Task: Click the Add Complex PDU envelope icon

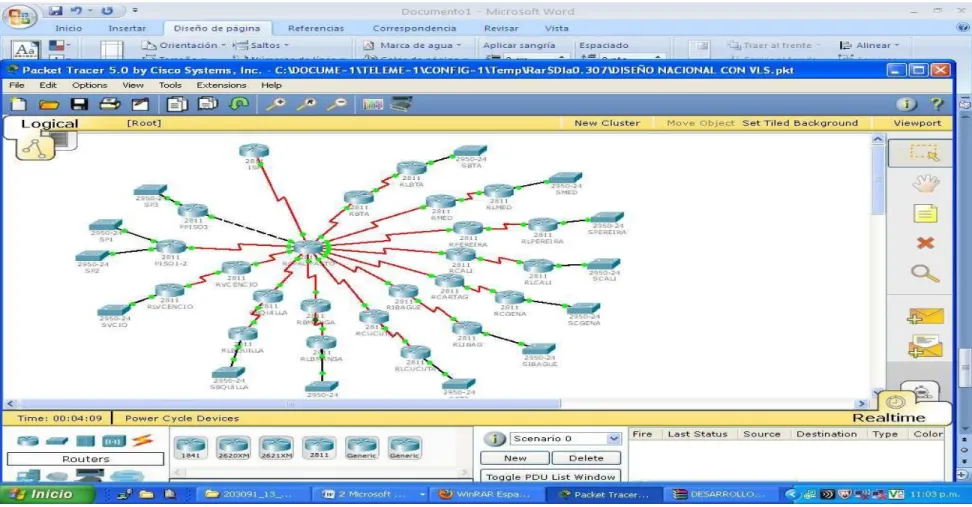Action: [925, 347]
